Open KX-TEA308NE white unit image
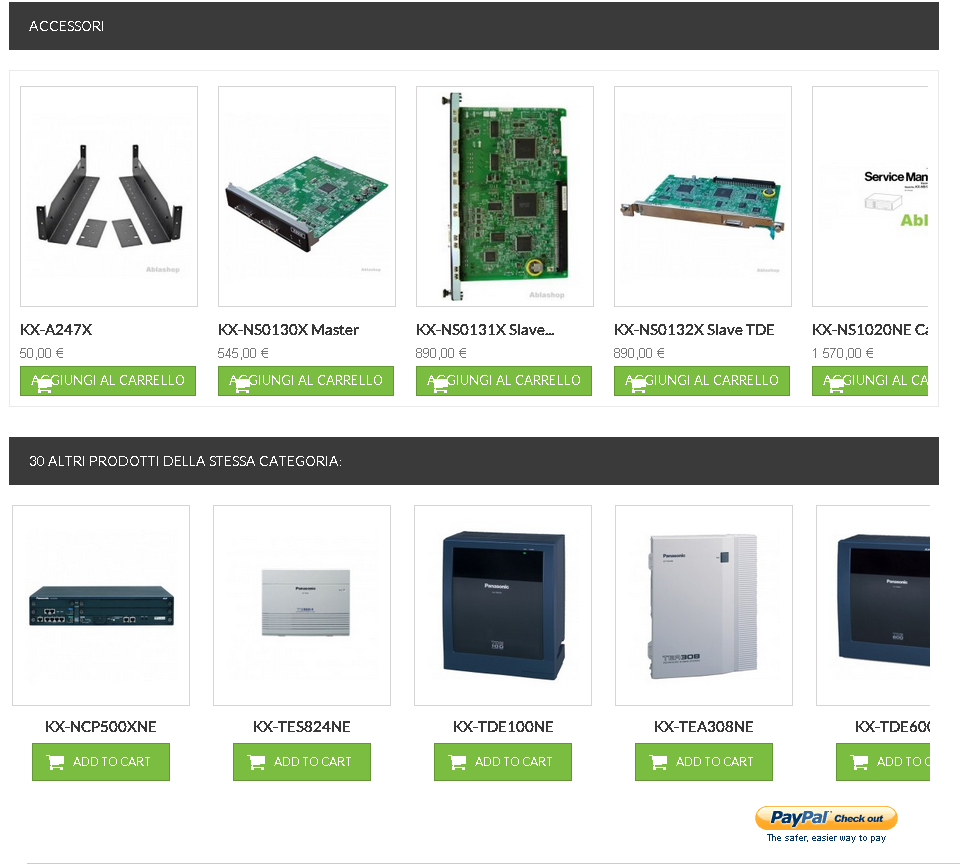 (704, 605)
